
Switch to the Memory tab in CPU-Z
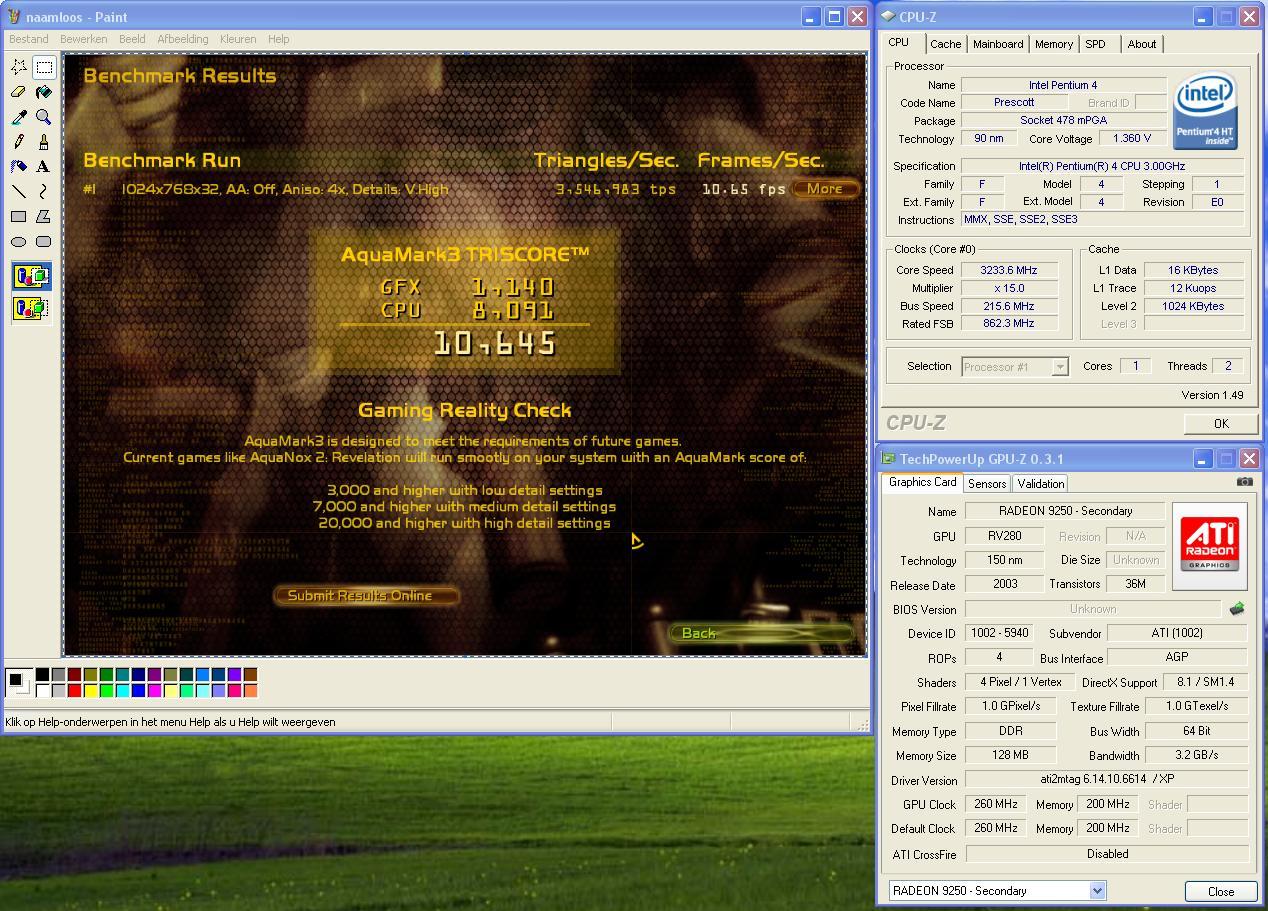point(1054,44)
